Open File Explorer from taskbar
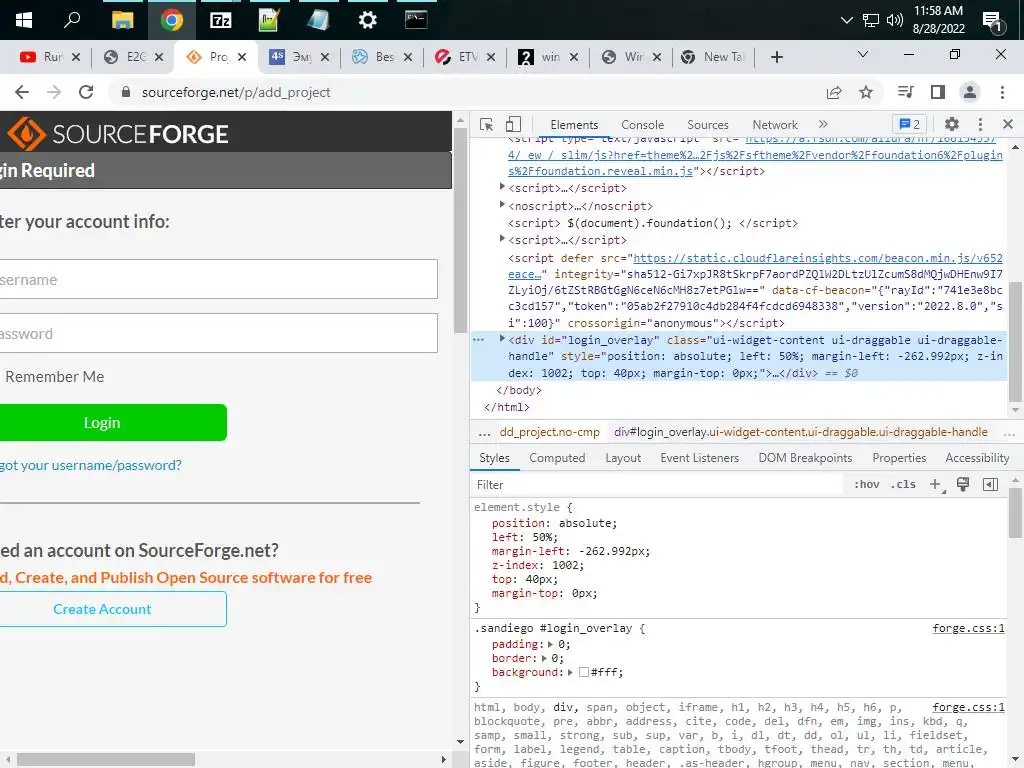This screenshot has width=1024, height=768. (122, 20)
